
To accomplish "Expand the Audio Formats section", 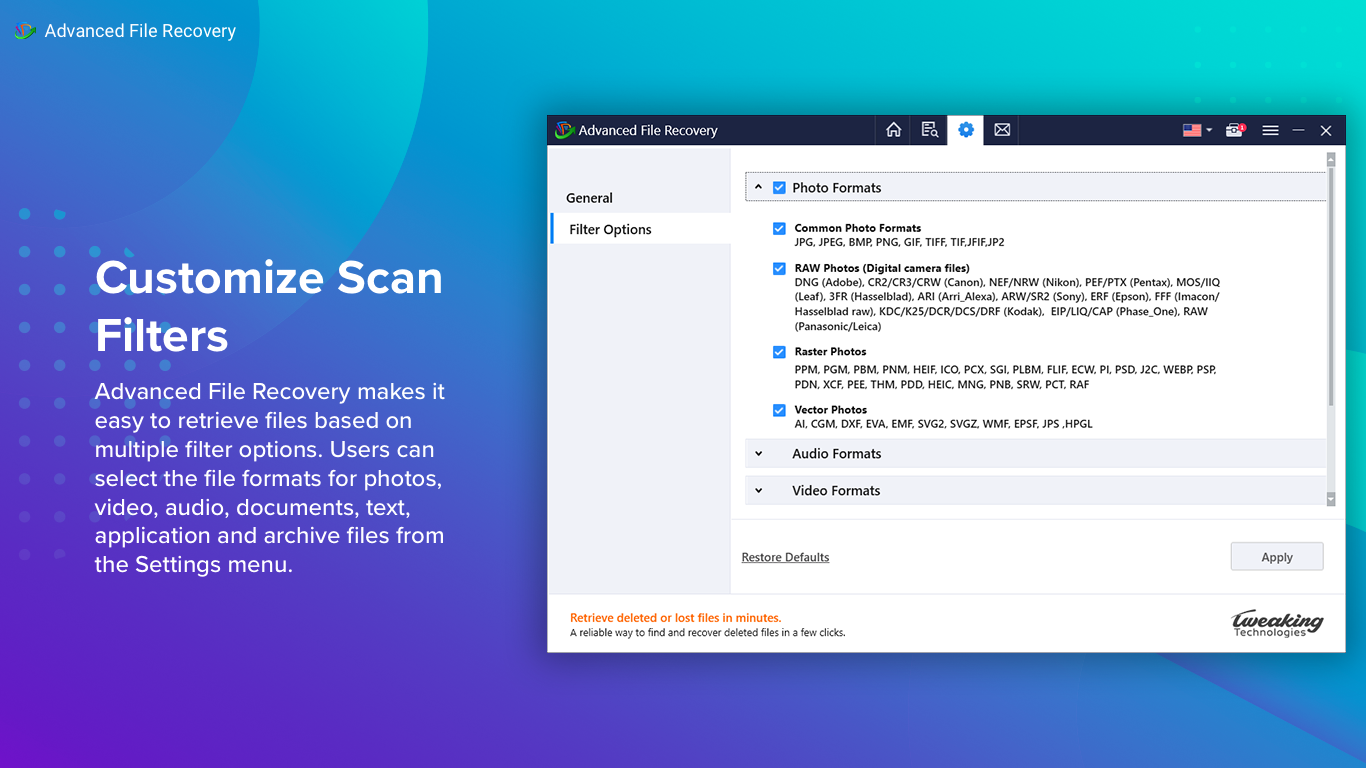I will click(757, 453).
